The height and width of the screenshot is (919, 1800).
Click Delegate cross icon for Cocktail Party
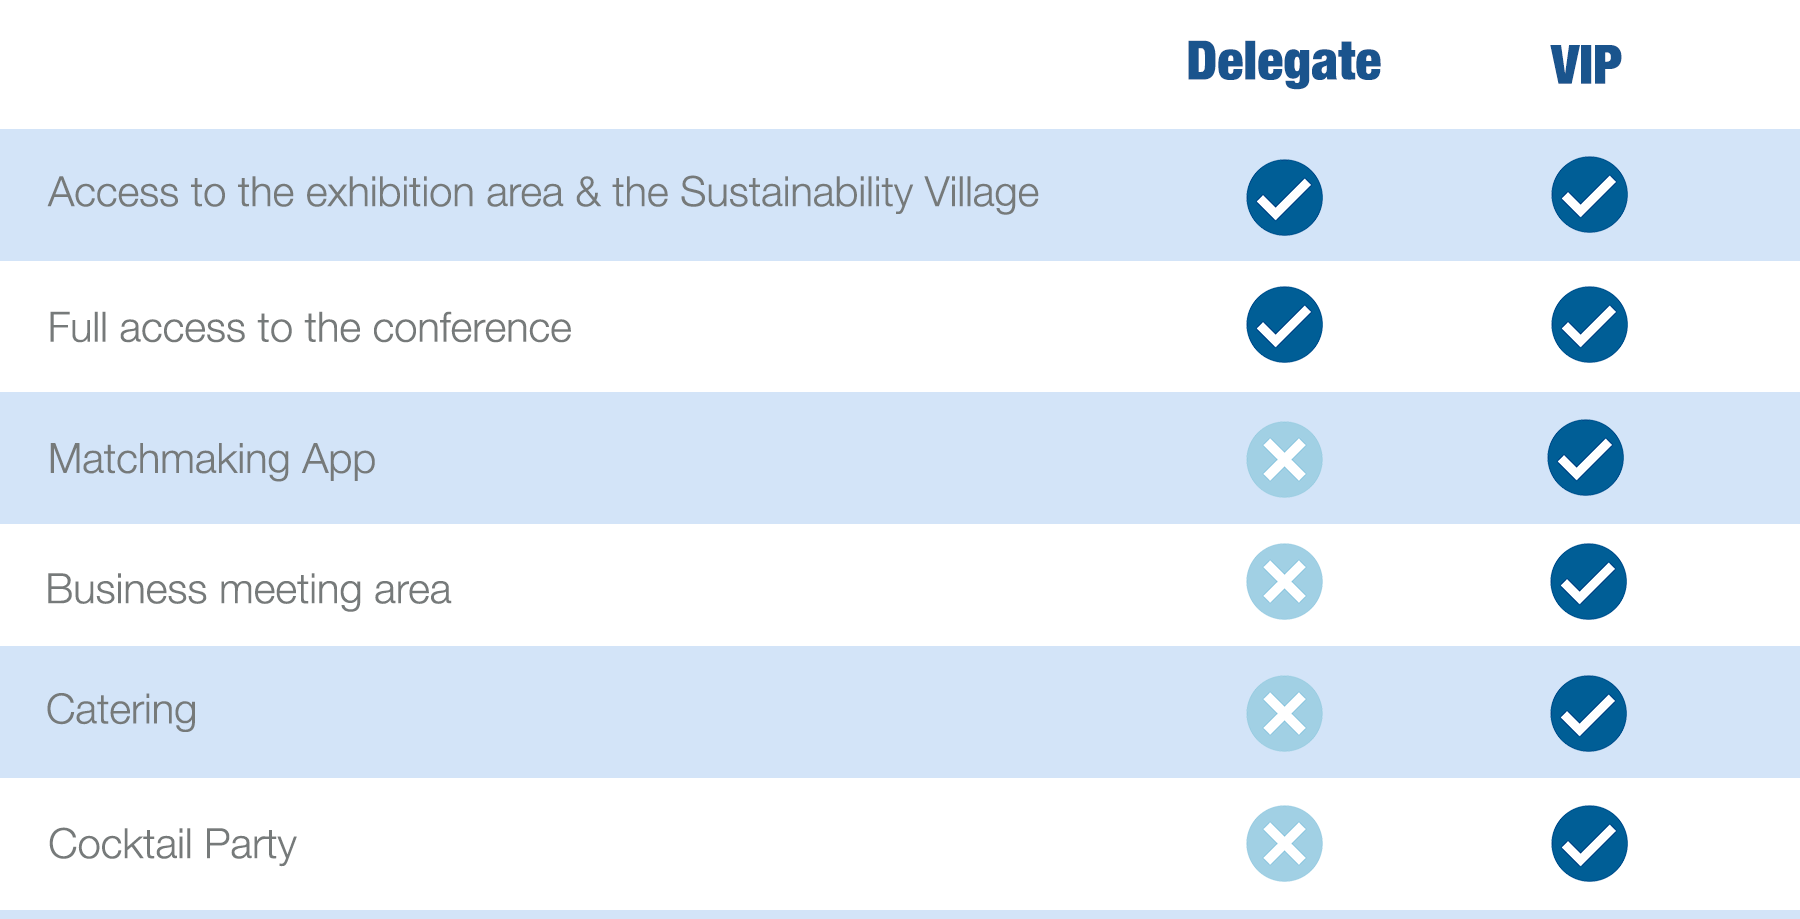(x=1284, y=844)
